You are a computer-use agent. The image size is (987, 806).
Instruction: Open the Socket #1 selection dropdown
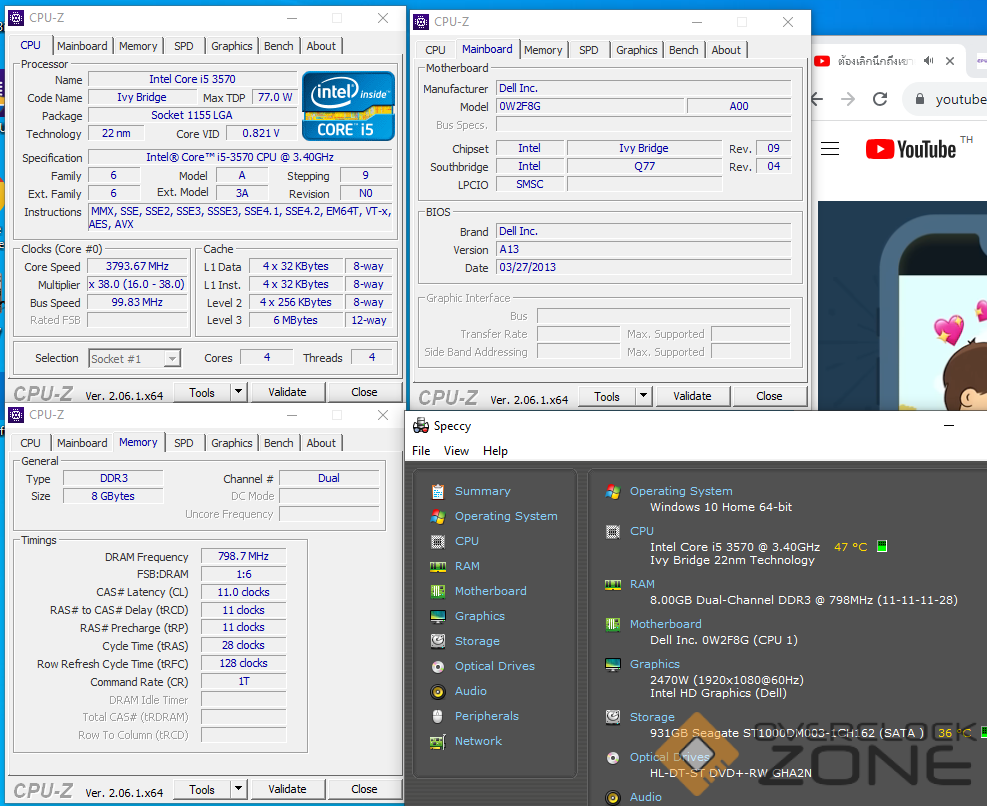[134, 358]
